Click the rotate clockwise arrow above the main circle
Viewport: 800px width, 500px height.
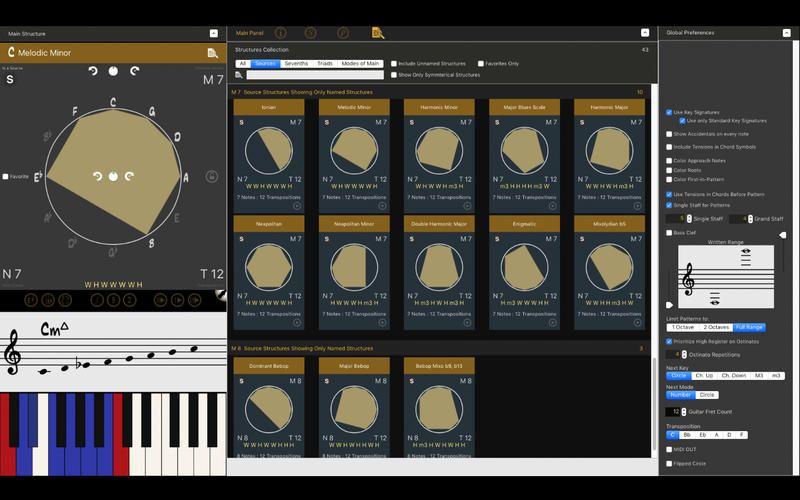[132, 71]
